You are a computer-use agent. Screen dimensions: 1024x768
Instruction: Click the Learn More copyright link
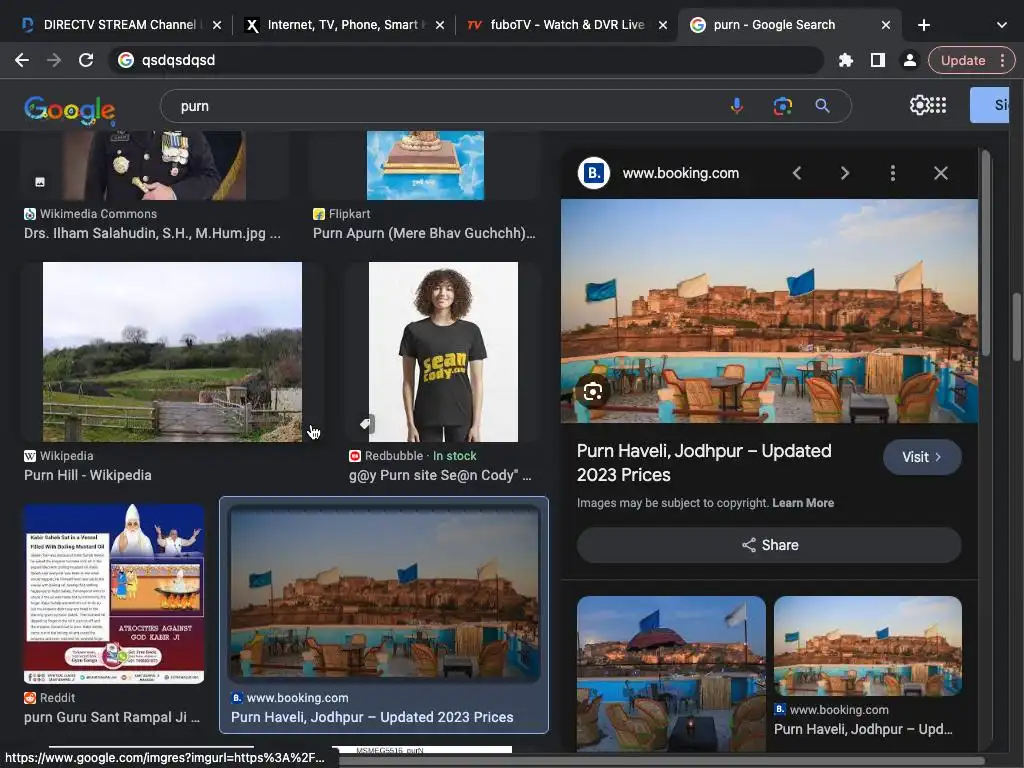(803, 503)
